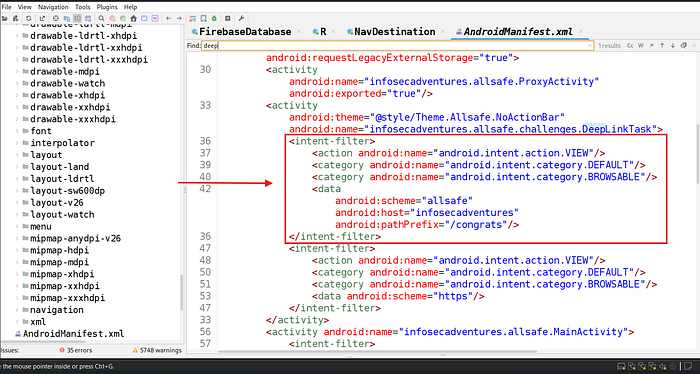Click the Open file toolbar icon
This screenshot has width=700, height=374.
coord(5,18)
